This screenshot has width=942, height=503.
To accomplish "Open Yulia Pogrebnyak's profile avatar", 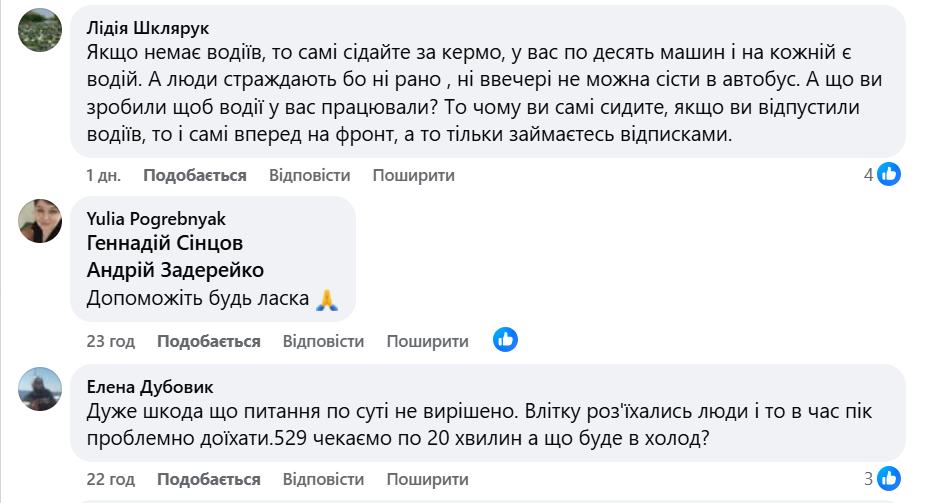I will [x=40, y=220].
